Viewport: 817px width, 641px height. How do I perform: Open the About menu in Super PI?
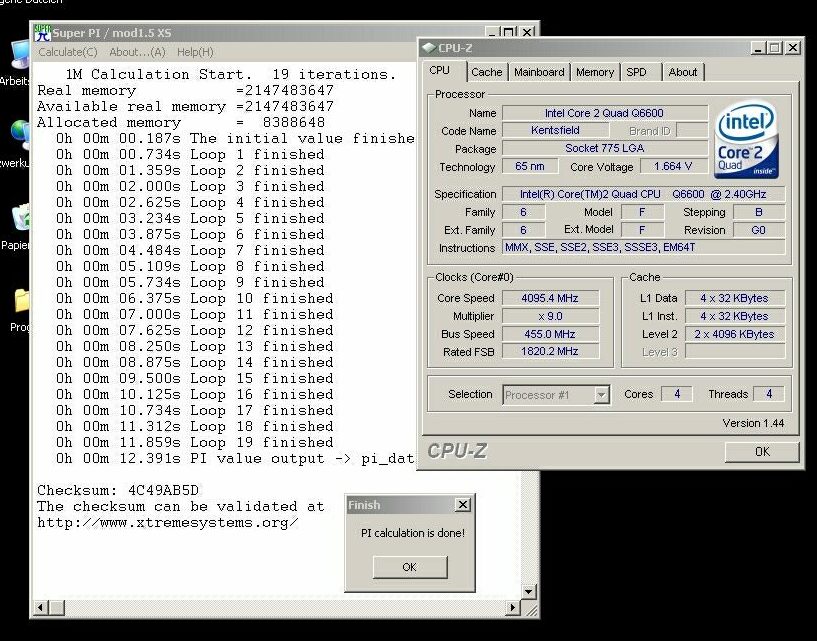click(138, 52)
